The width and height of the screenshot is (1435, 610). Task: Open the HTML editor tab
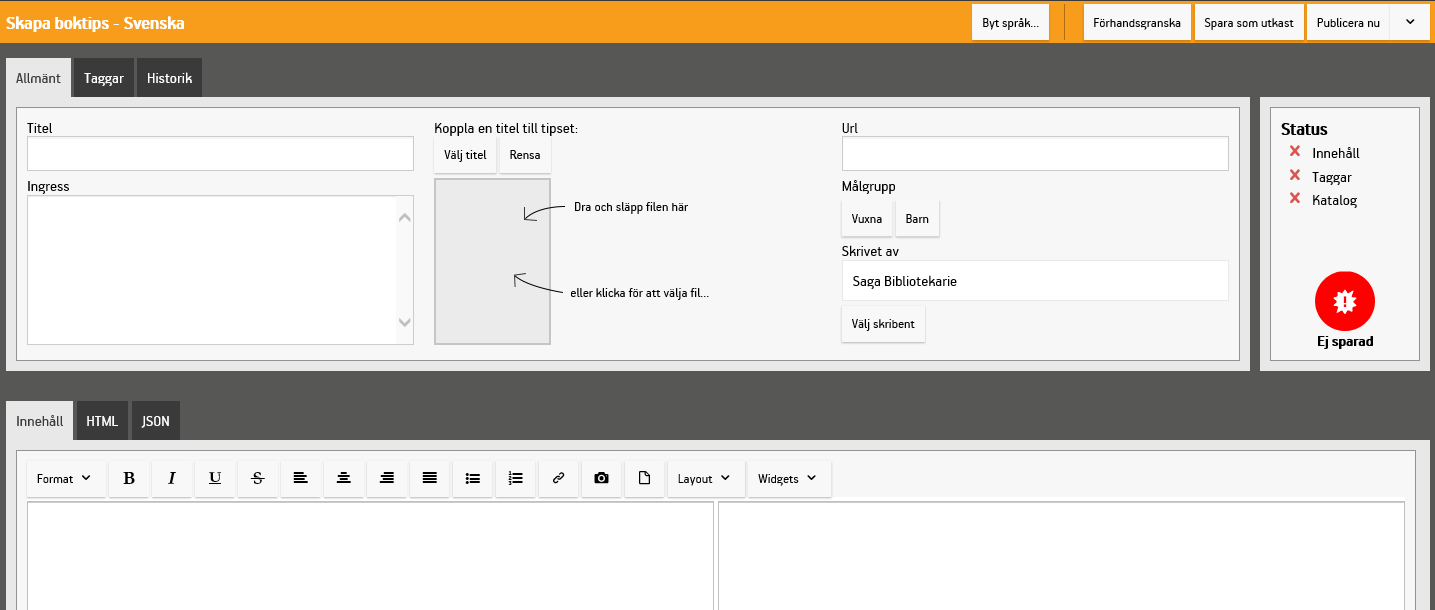[102, 421]
